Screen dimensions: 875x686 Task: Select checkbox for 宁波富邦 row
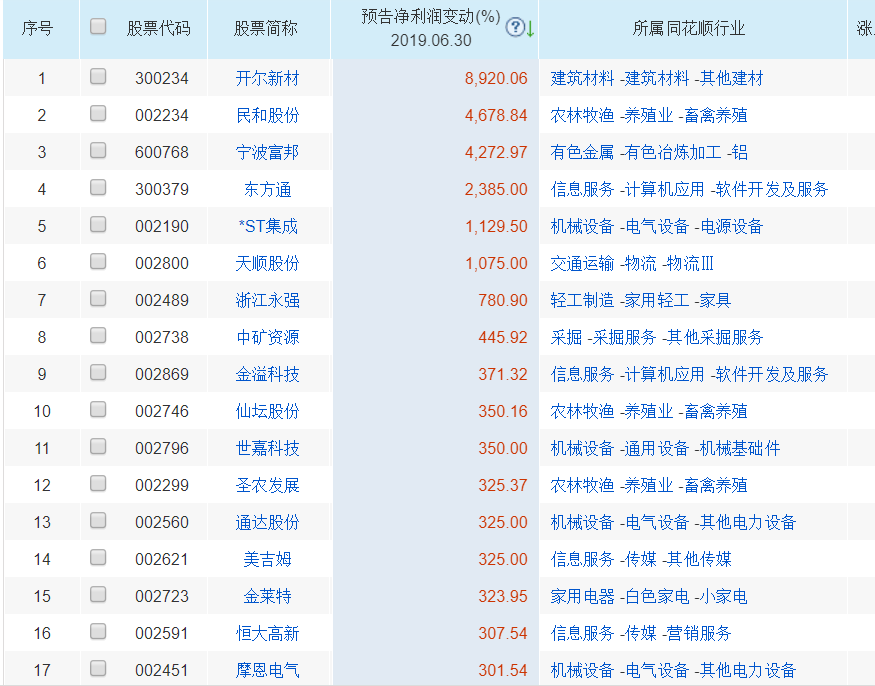click(x=98, y=150)
